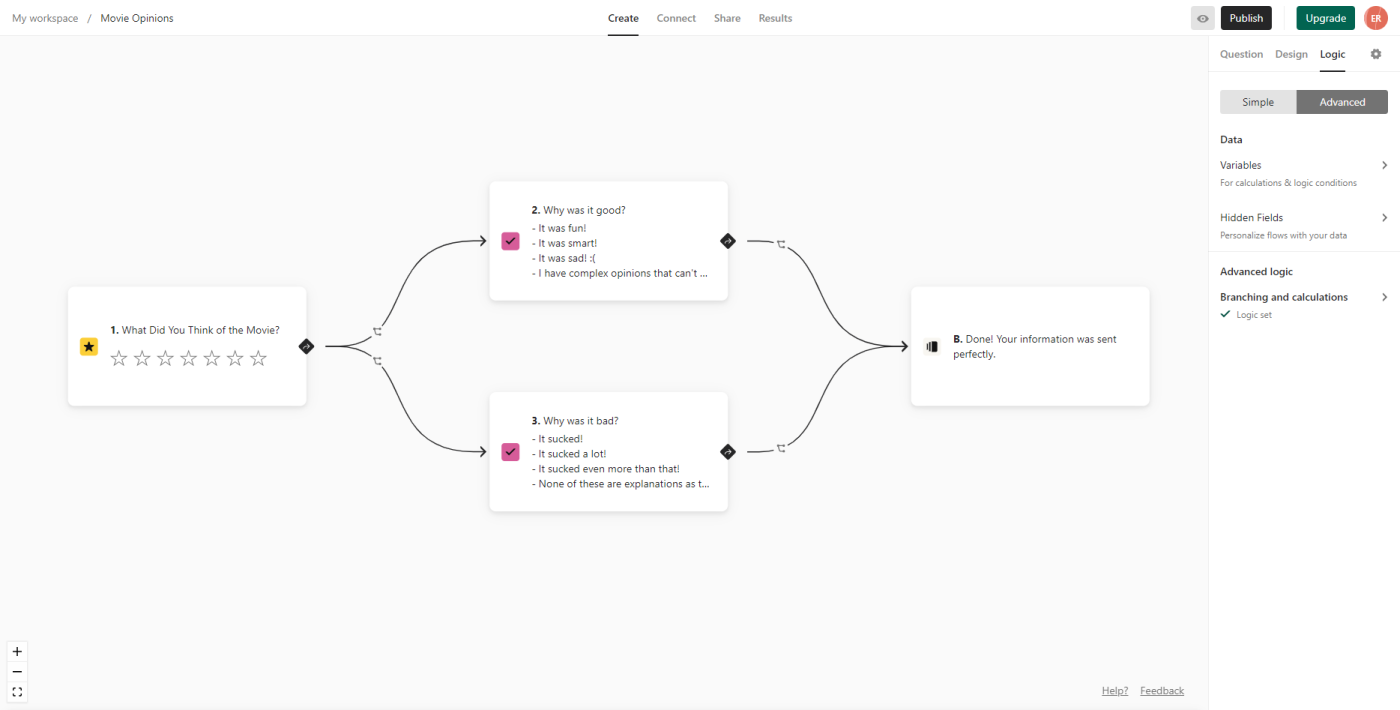Click the logic diamond icon beside question 1
This screenshot has height=710, width=1400.
click(306, 346)
